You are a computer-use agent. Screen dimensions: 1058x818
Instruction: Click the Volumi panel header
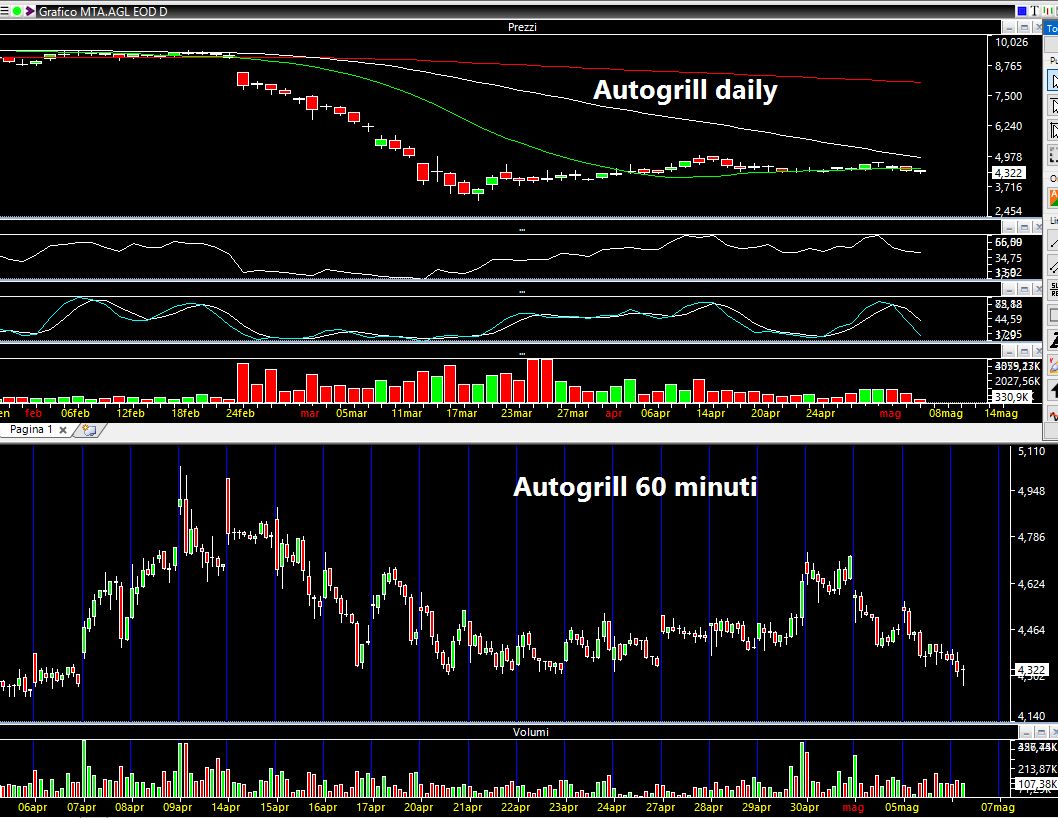(x=530, y=732)
